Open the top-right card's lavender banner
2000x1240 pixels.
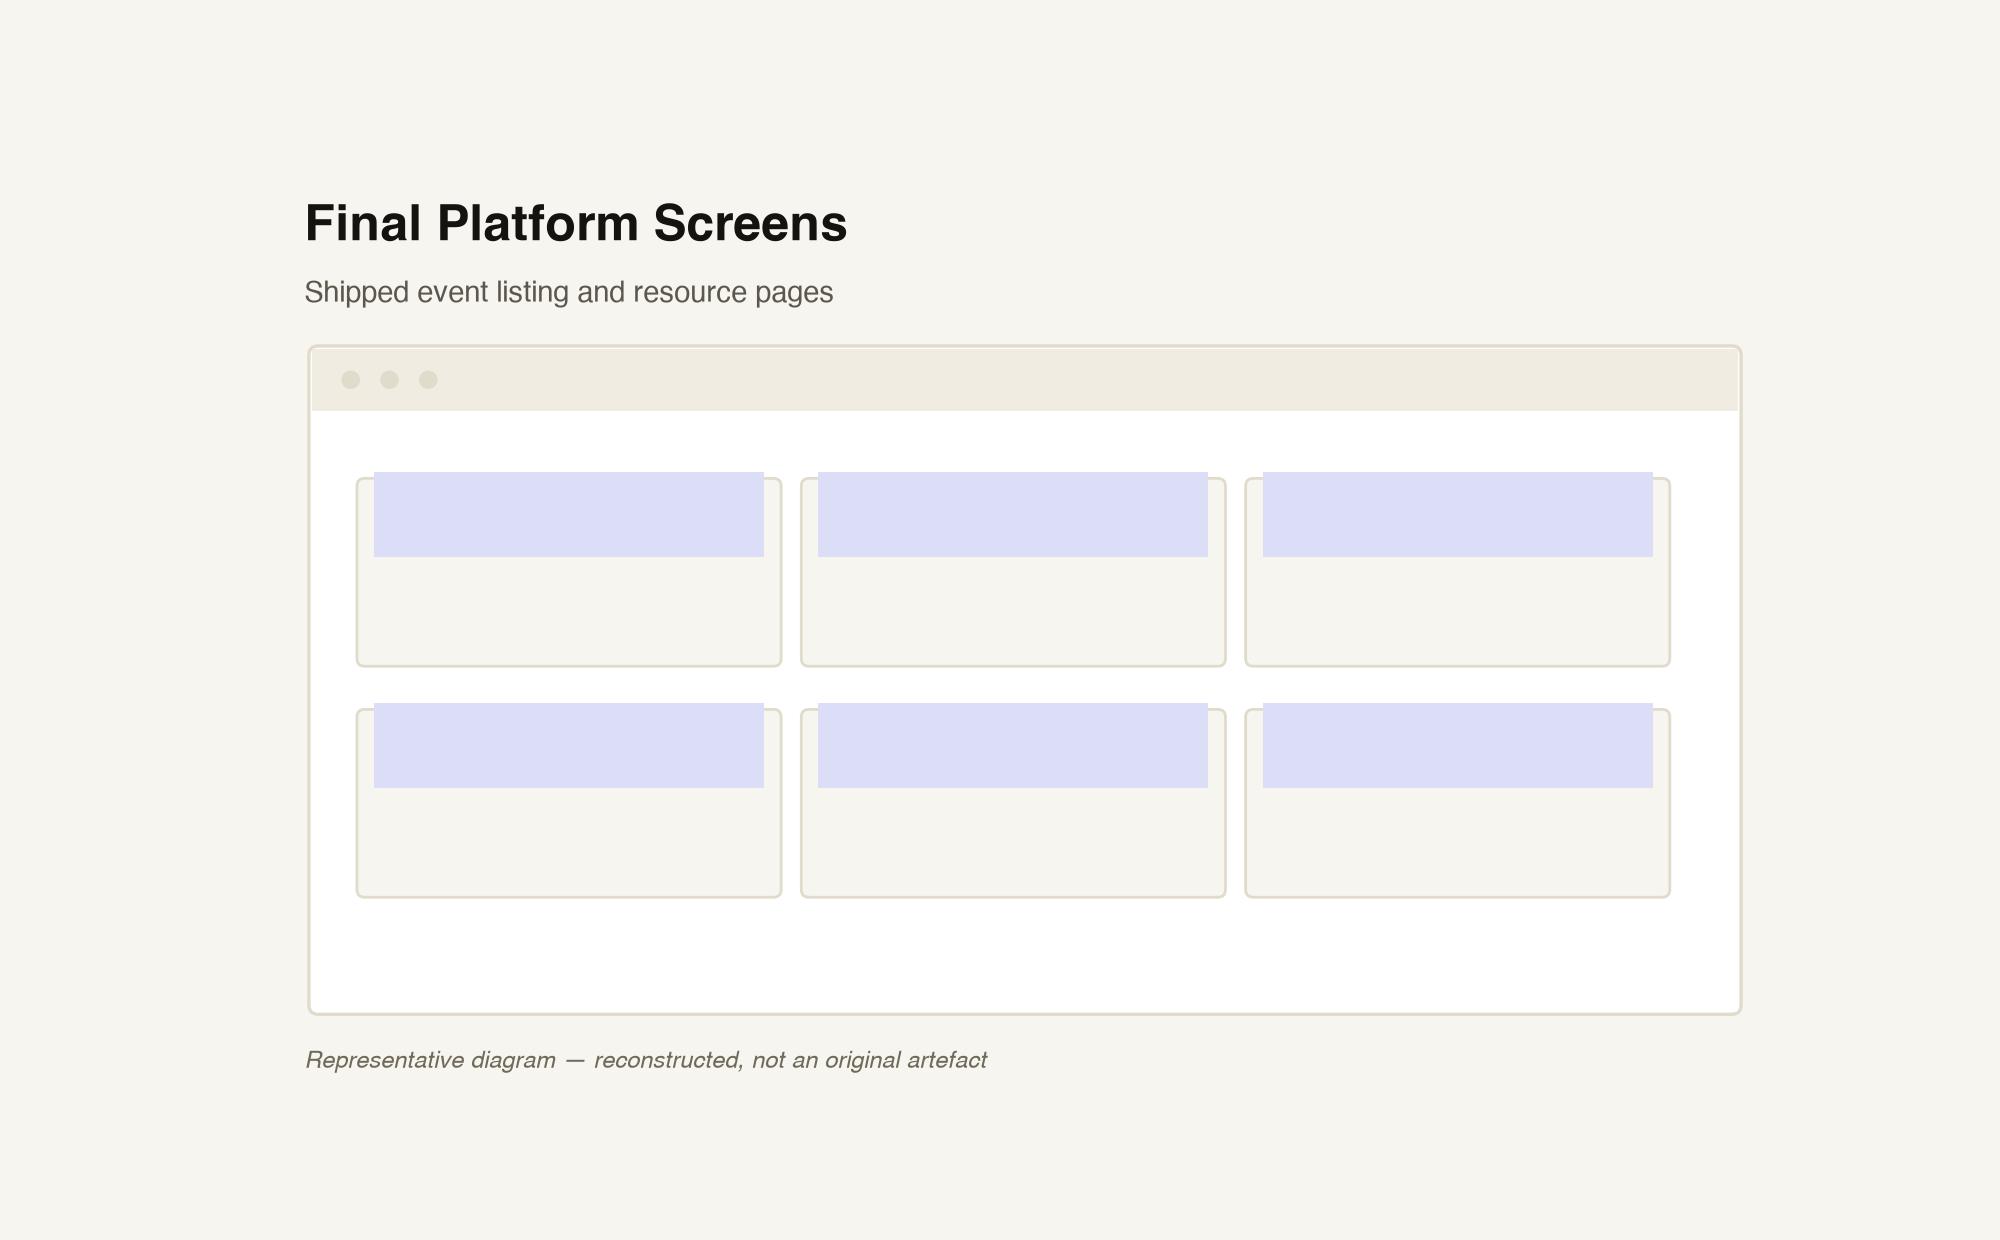pyautogui.click(x=1458, y=515)
